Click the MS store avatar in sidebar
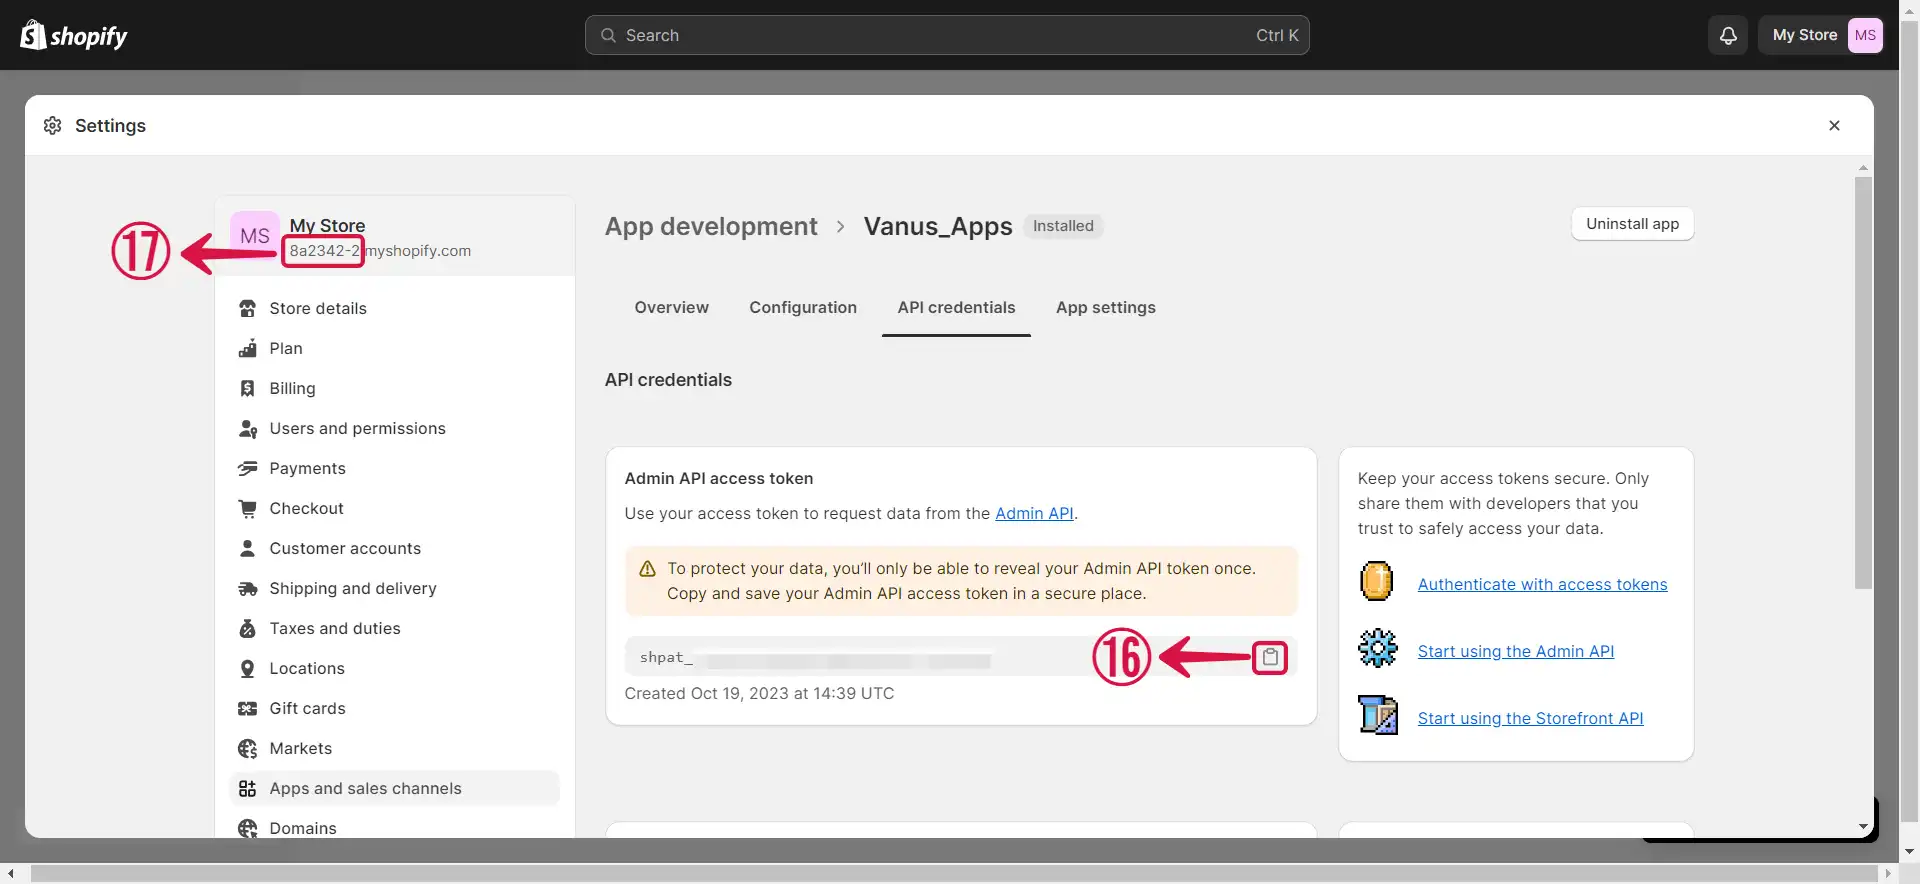Viewport: 1920px width, 884px height. (255, 236)
